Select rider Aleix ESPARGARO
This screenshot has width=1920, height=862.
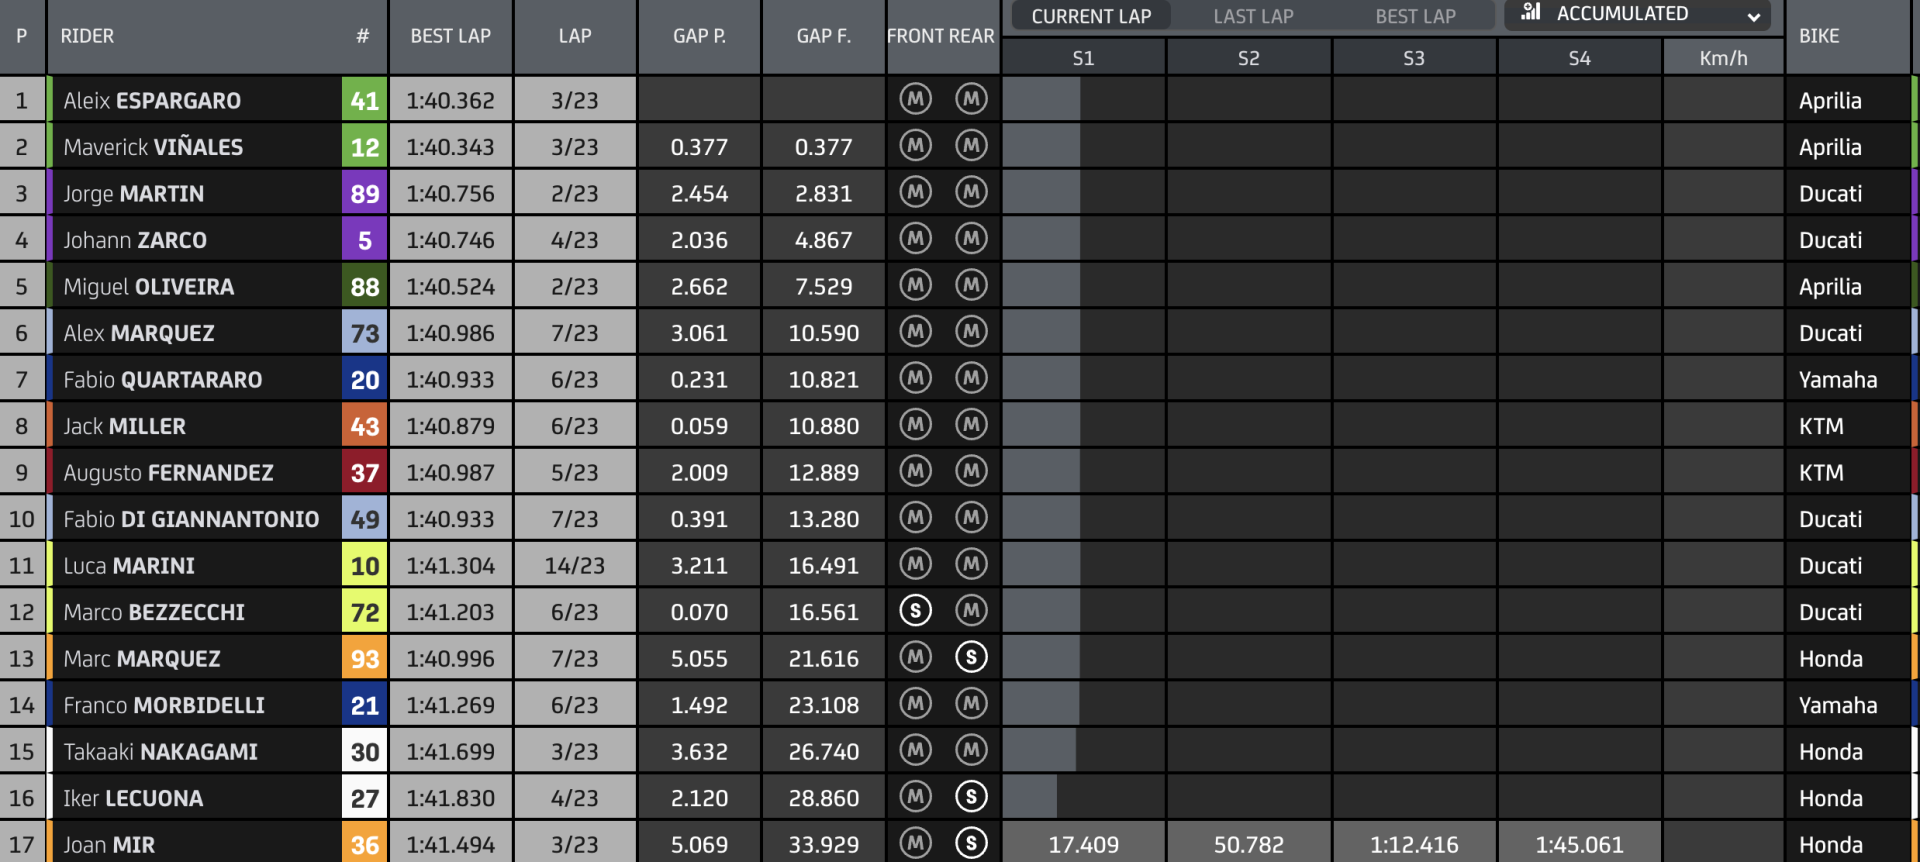tap(152, 100)
